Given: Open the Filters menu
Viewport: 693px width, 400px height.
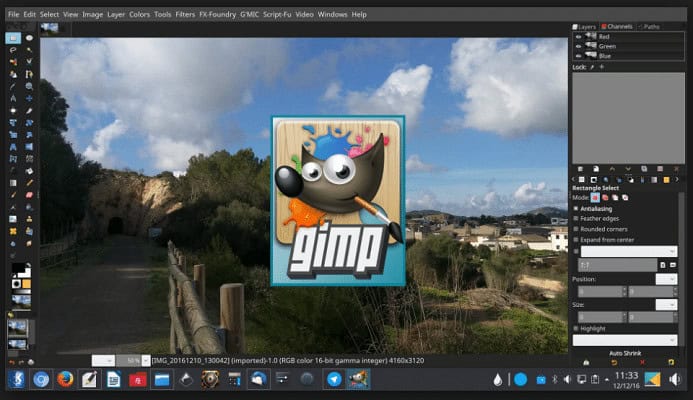Looking at the screenshot, I should coord(185,14).
